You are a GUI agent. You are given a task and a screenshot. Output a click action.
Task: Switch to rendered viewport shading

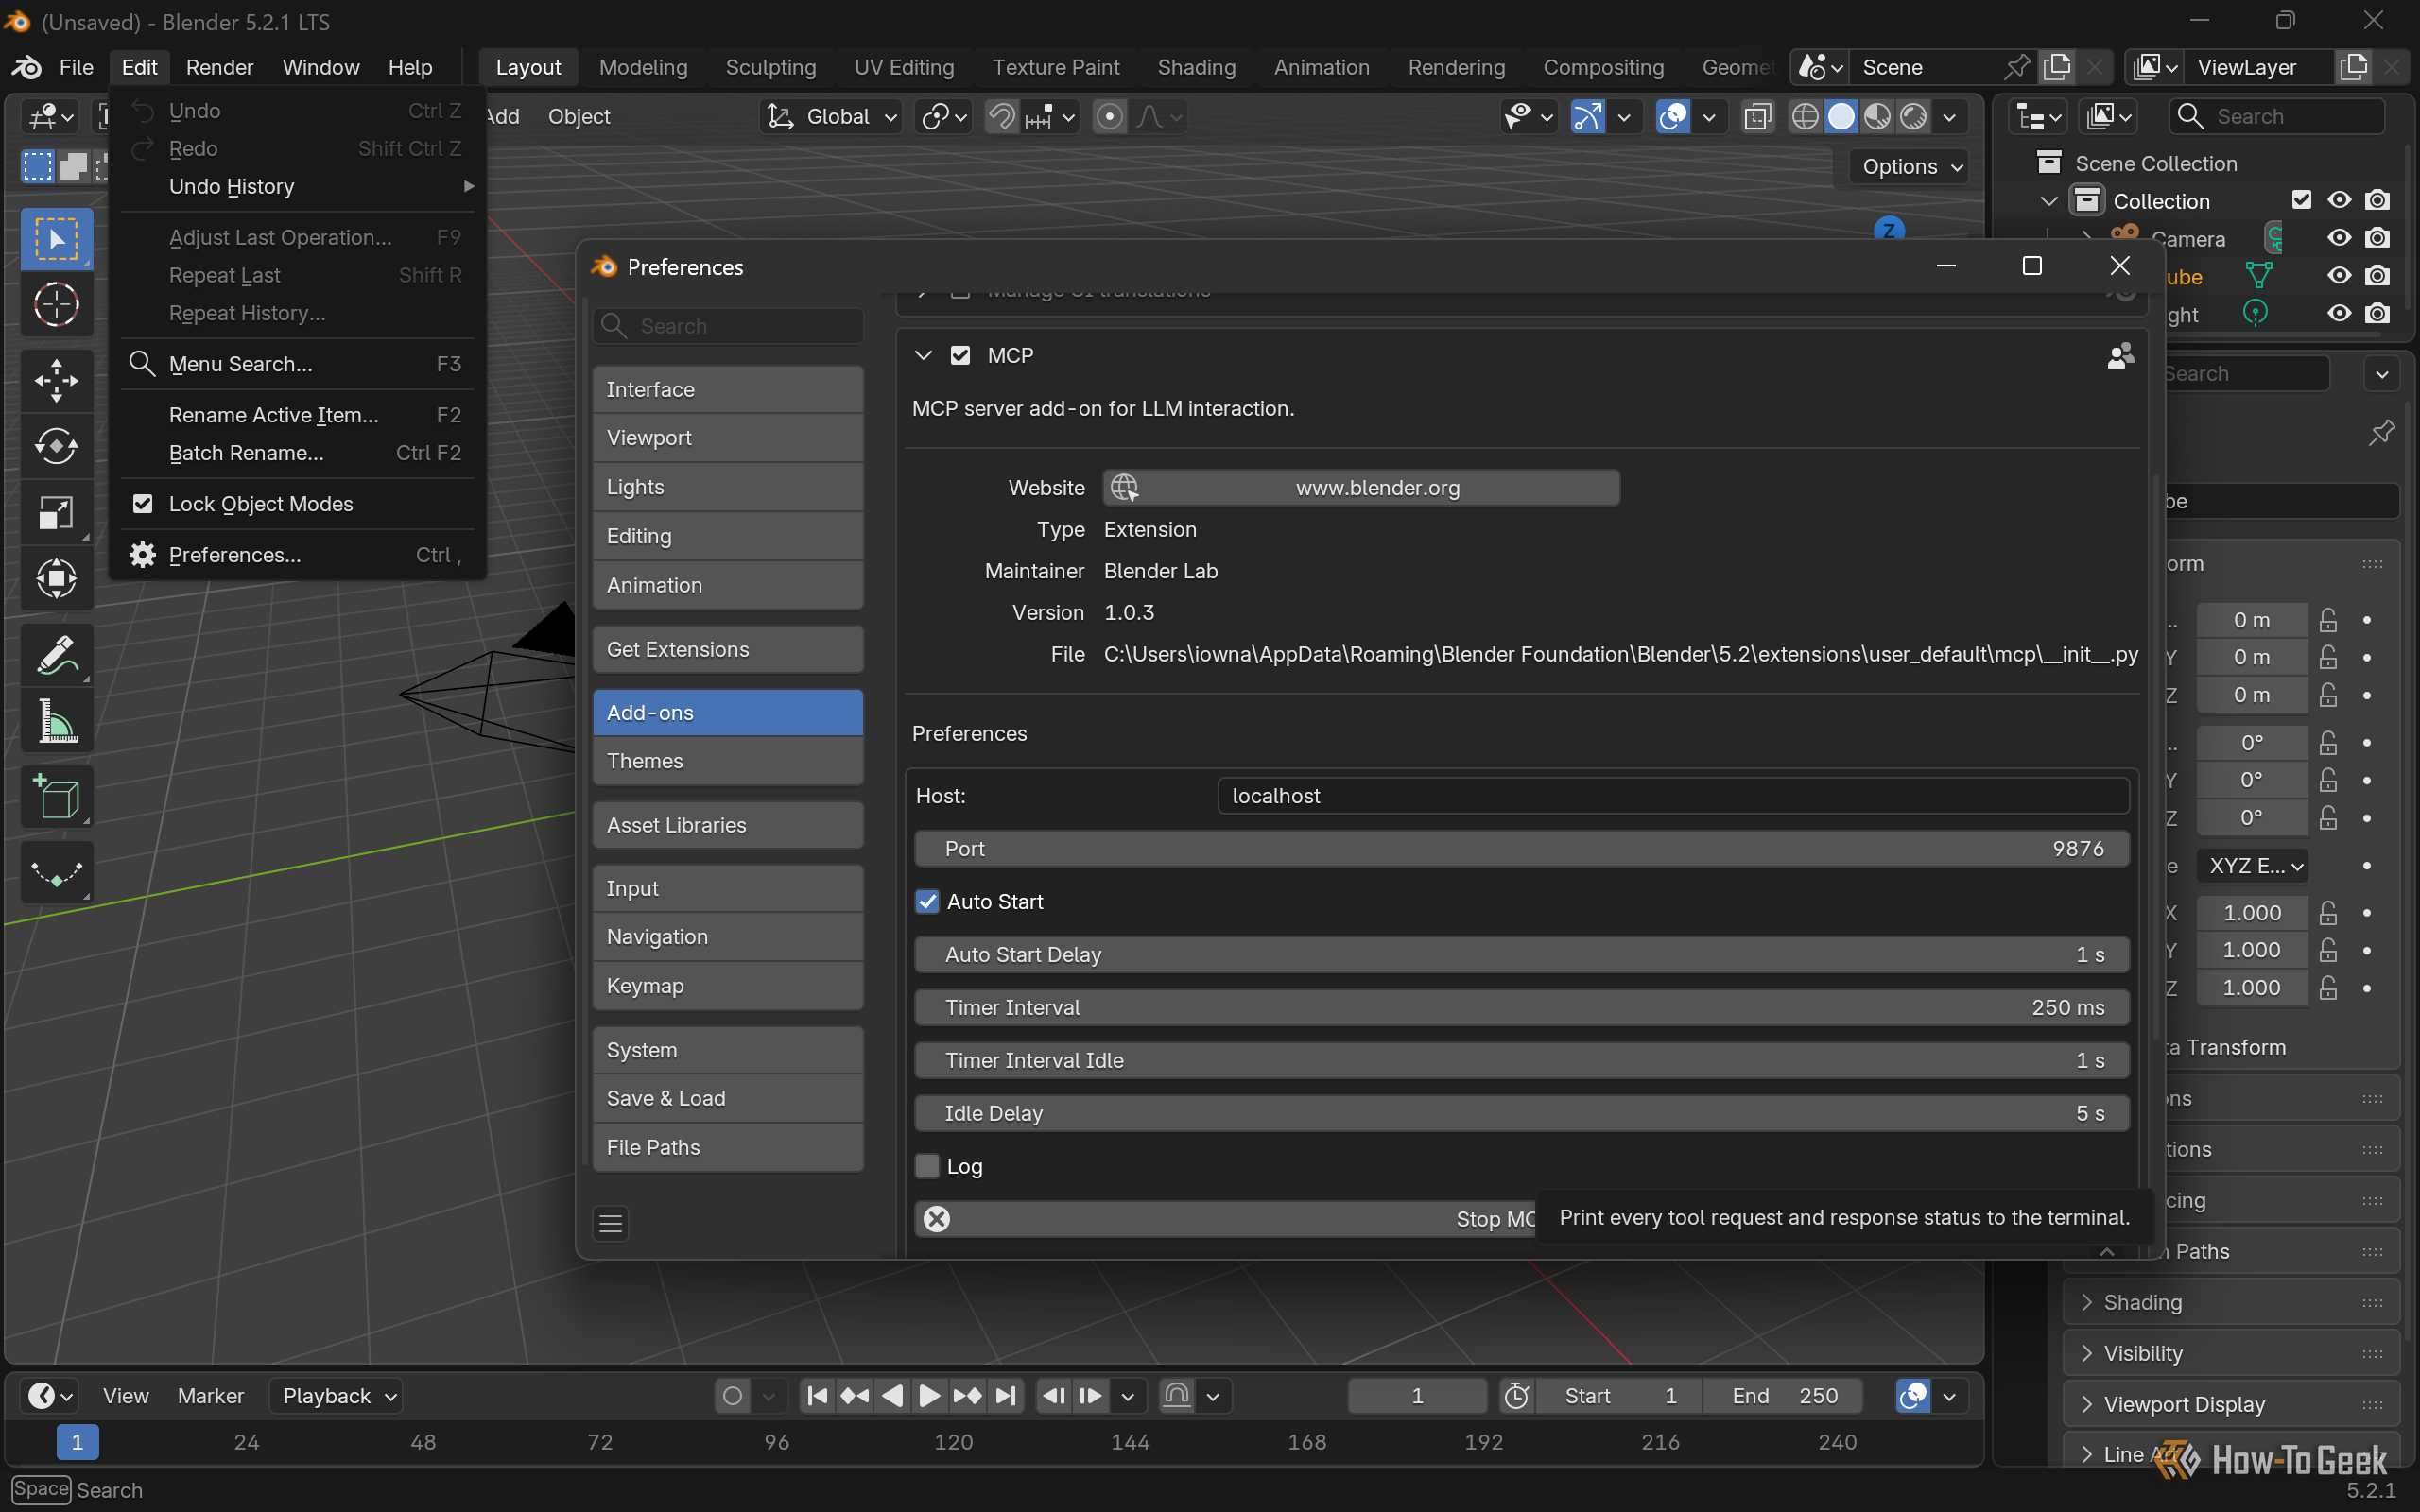pos(1913,117)
